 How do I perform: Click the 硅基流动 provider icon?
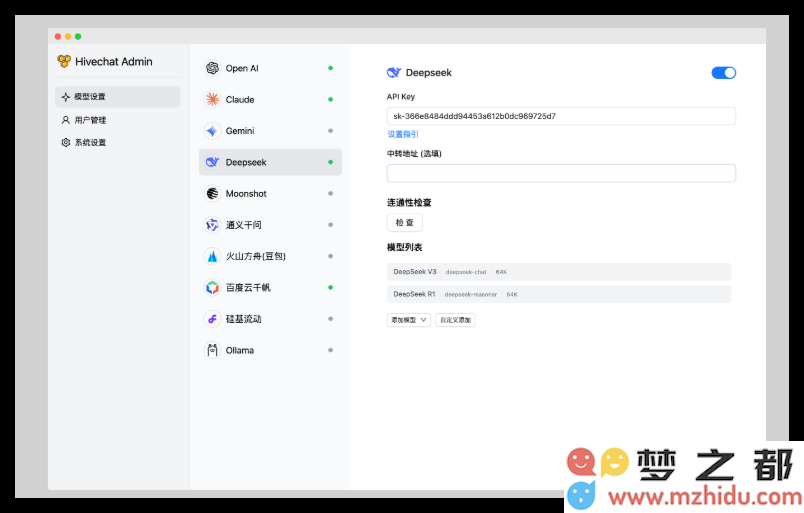[x=212, y=319]
